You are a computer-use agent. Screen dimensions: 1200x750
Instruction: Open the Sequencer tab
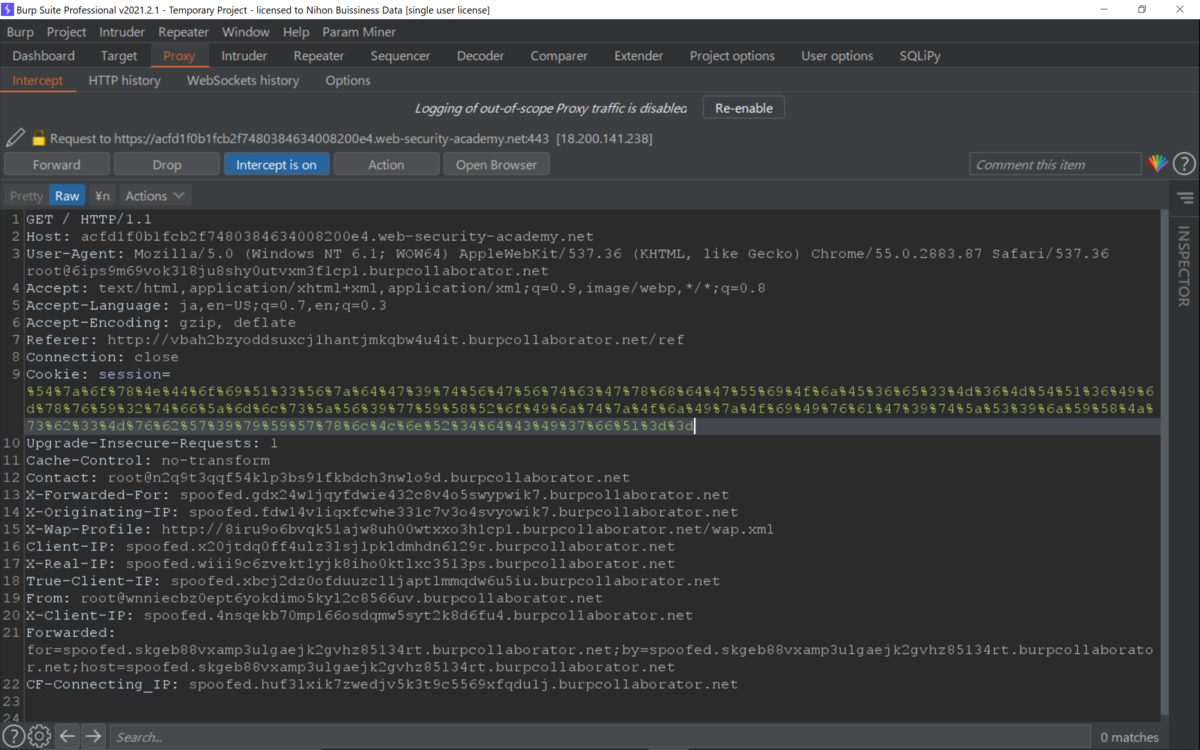(x=400, y=56)
